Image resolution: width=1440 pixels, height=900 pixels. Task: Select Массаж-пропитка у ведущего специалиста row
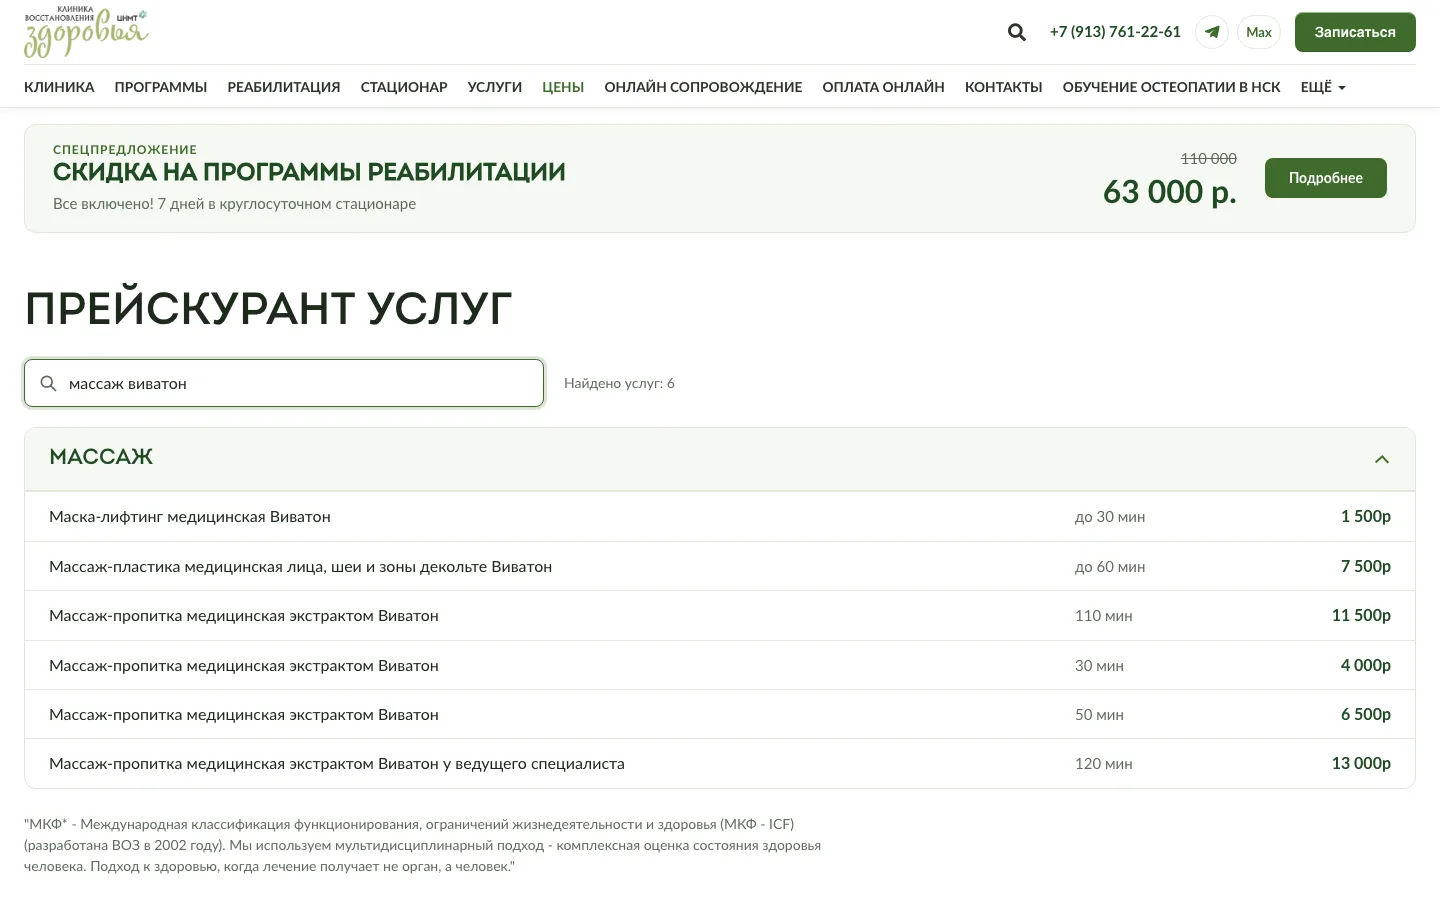click(x=720, y=764)
